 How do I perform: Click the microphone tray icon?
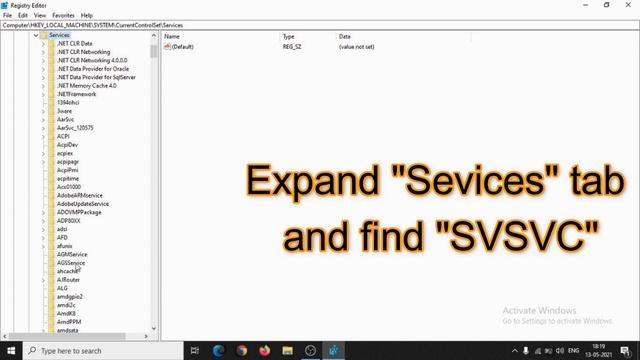pyautogui.click(x=526, y=351)
